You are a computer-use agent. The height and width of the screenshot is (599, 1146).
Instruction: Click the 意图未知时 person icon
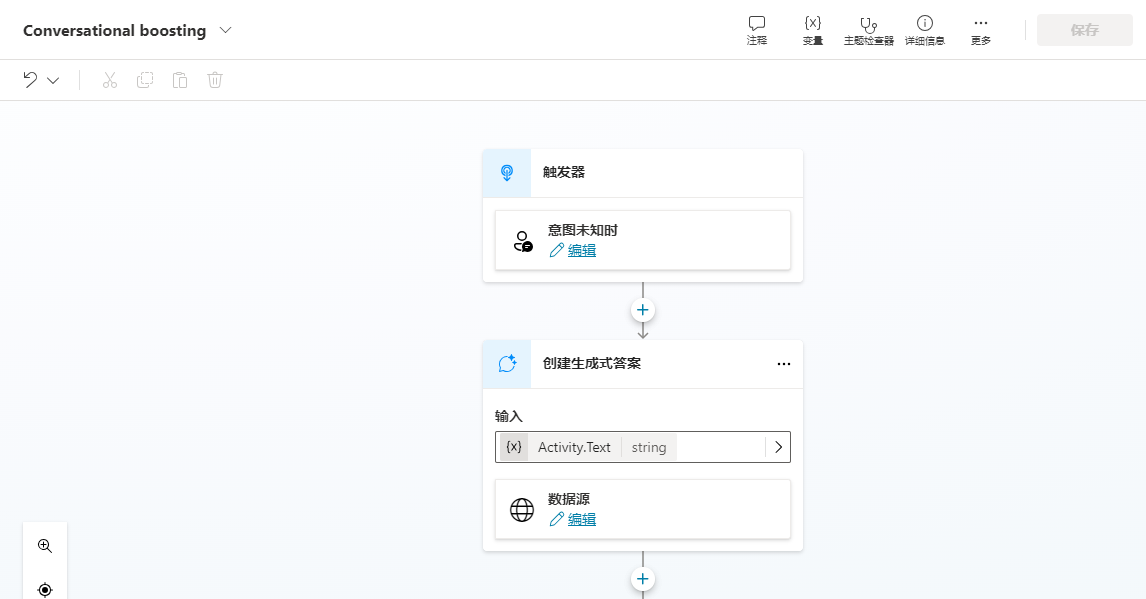click(523, 241)
